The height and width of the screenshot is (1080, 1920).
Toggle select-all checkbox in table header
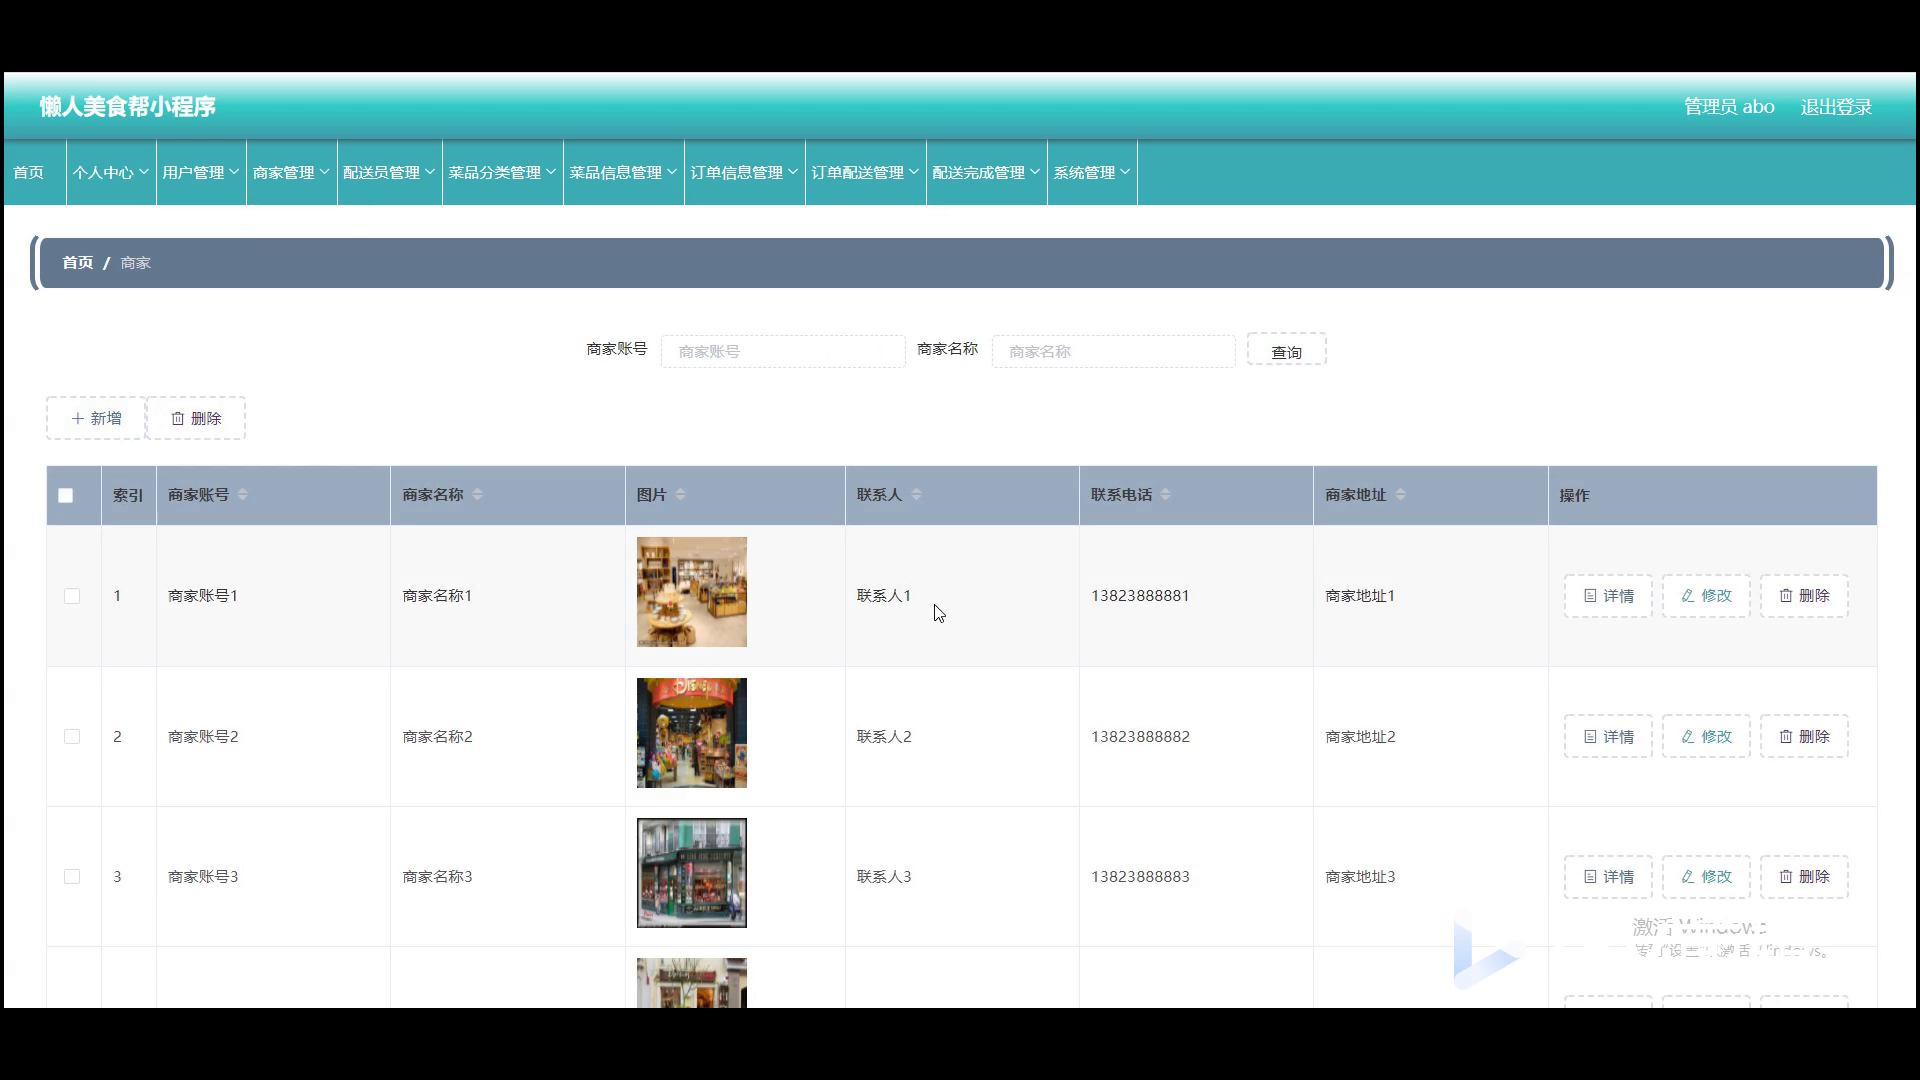(66, 495)
